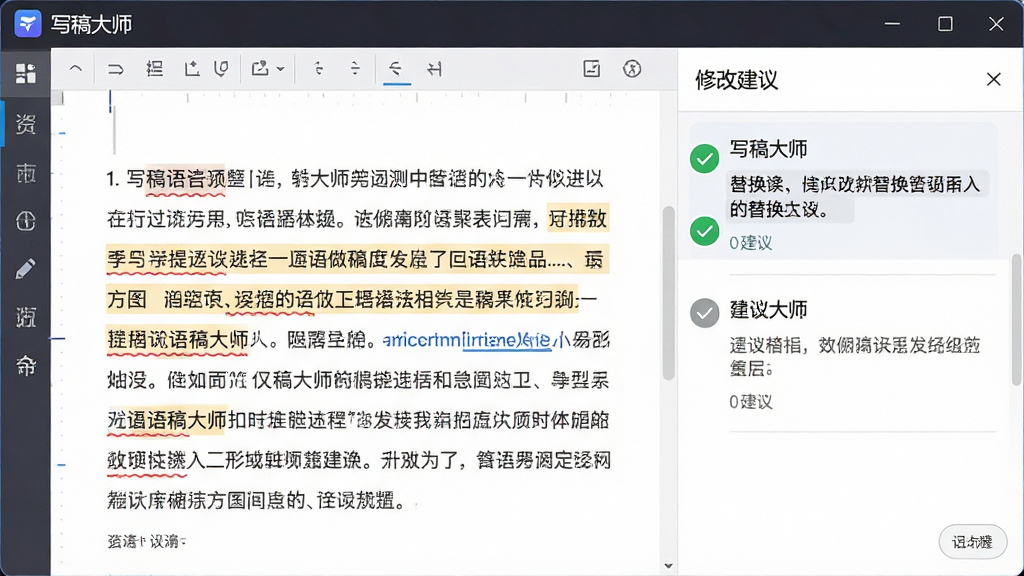Click the export box toolbar icon
The width and height of the screenshot is (1024, 576).
click(x=261, y=69)
